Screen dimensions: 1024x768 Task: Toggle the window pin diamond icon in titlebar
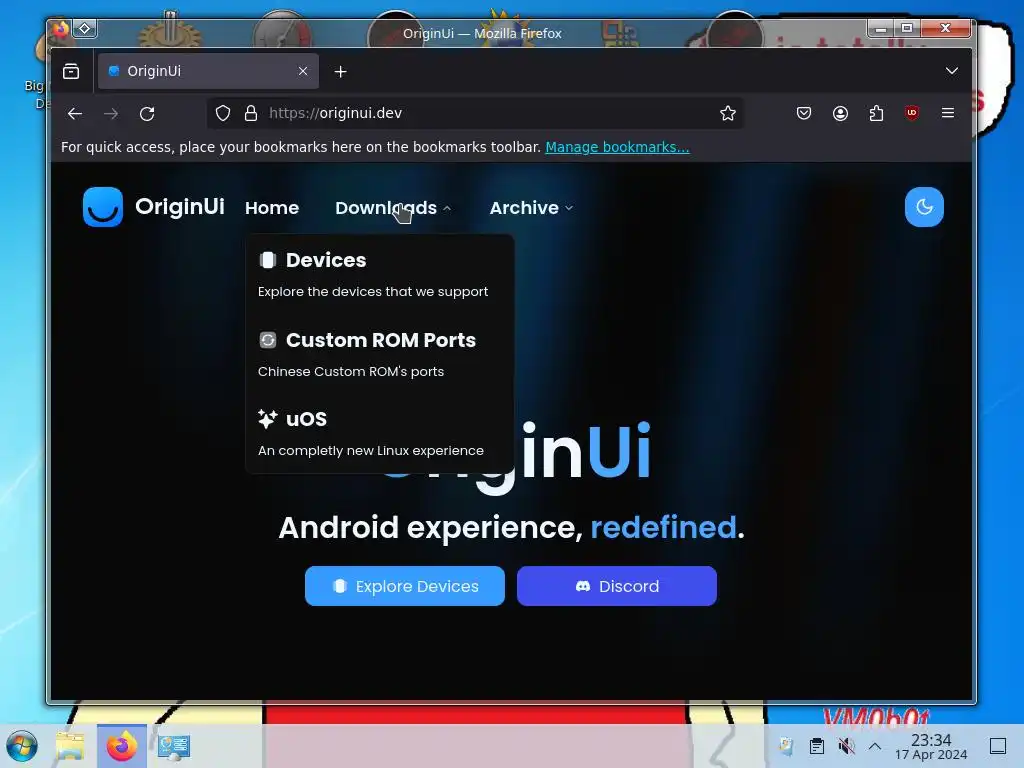coord(85,29)
